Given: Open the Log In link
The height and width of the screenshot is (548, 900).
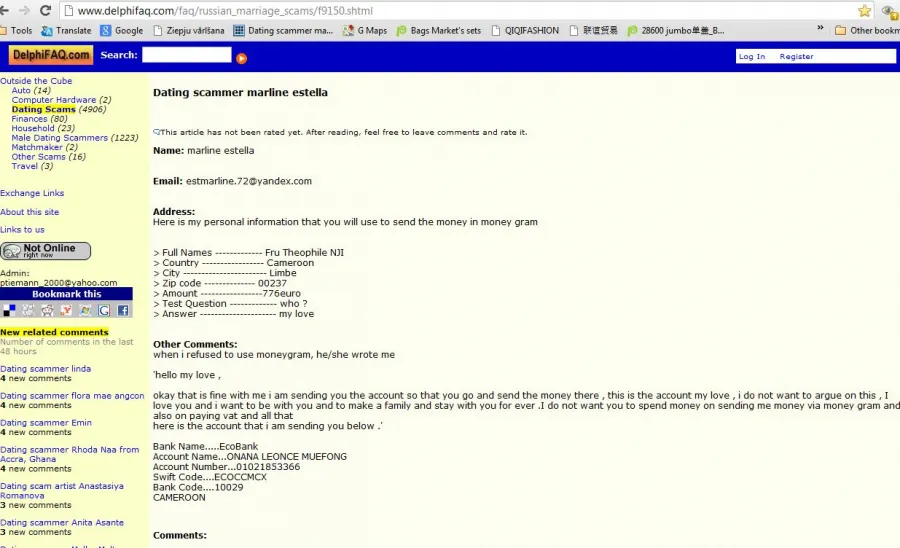Looking at the screenshot, I should tap(751, 56).
